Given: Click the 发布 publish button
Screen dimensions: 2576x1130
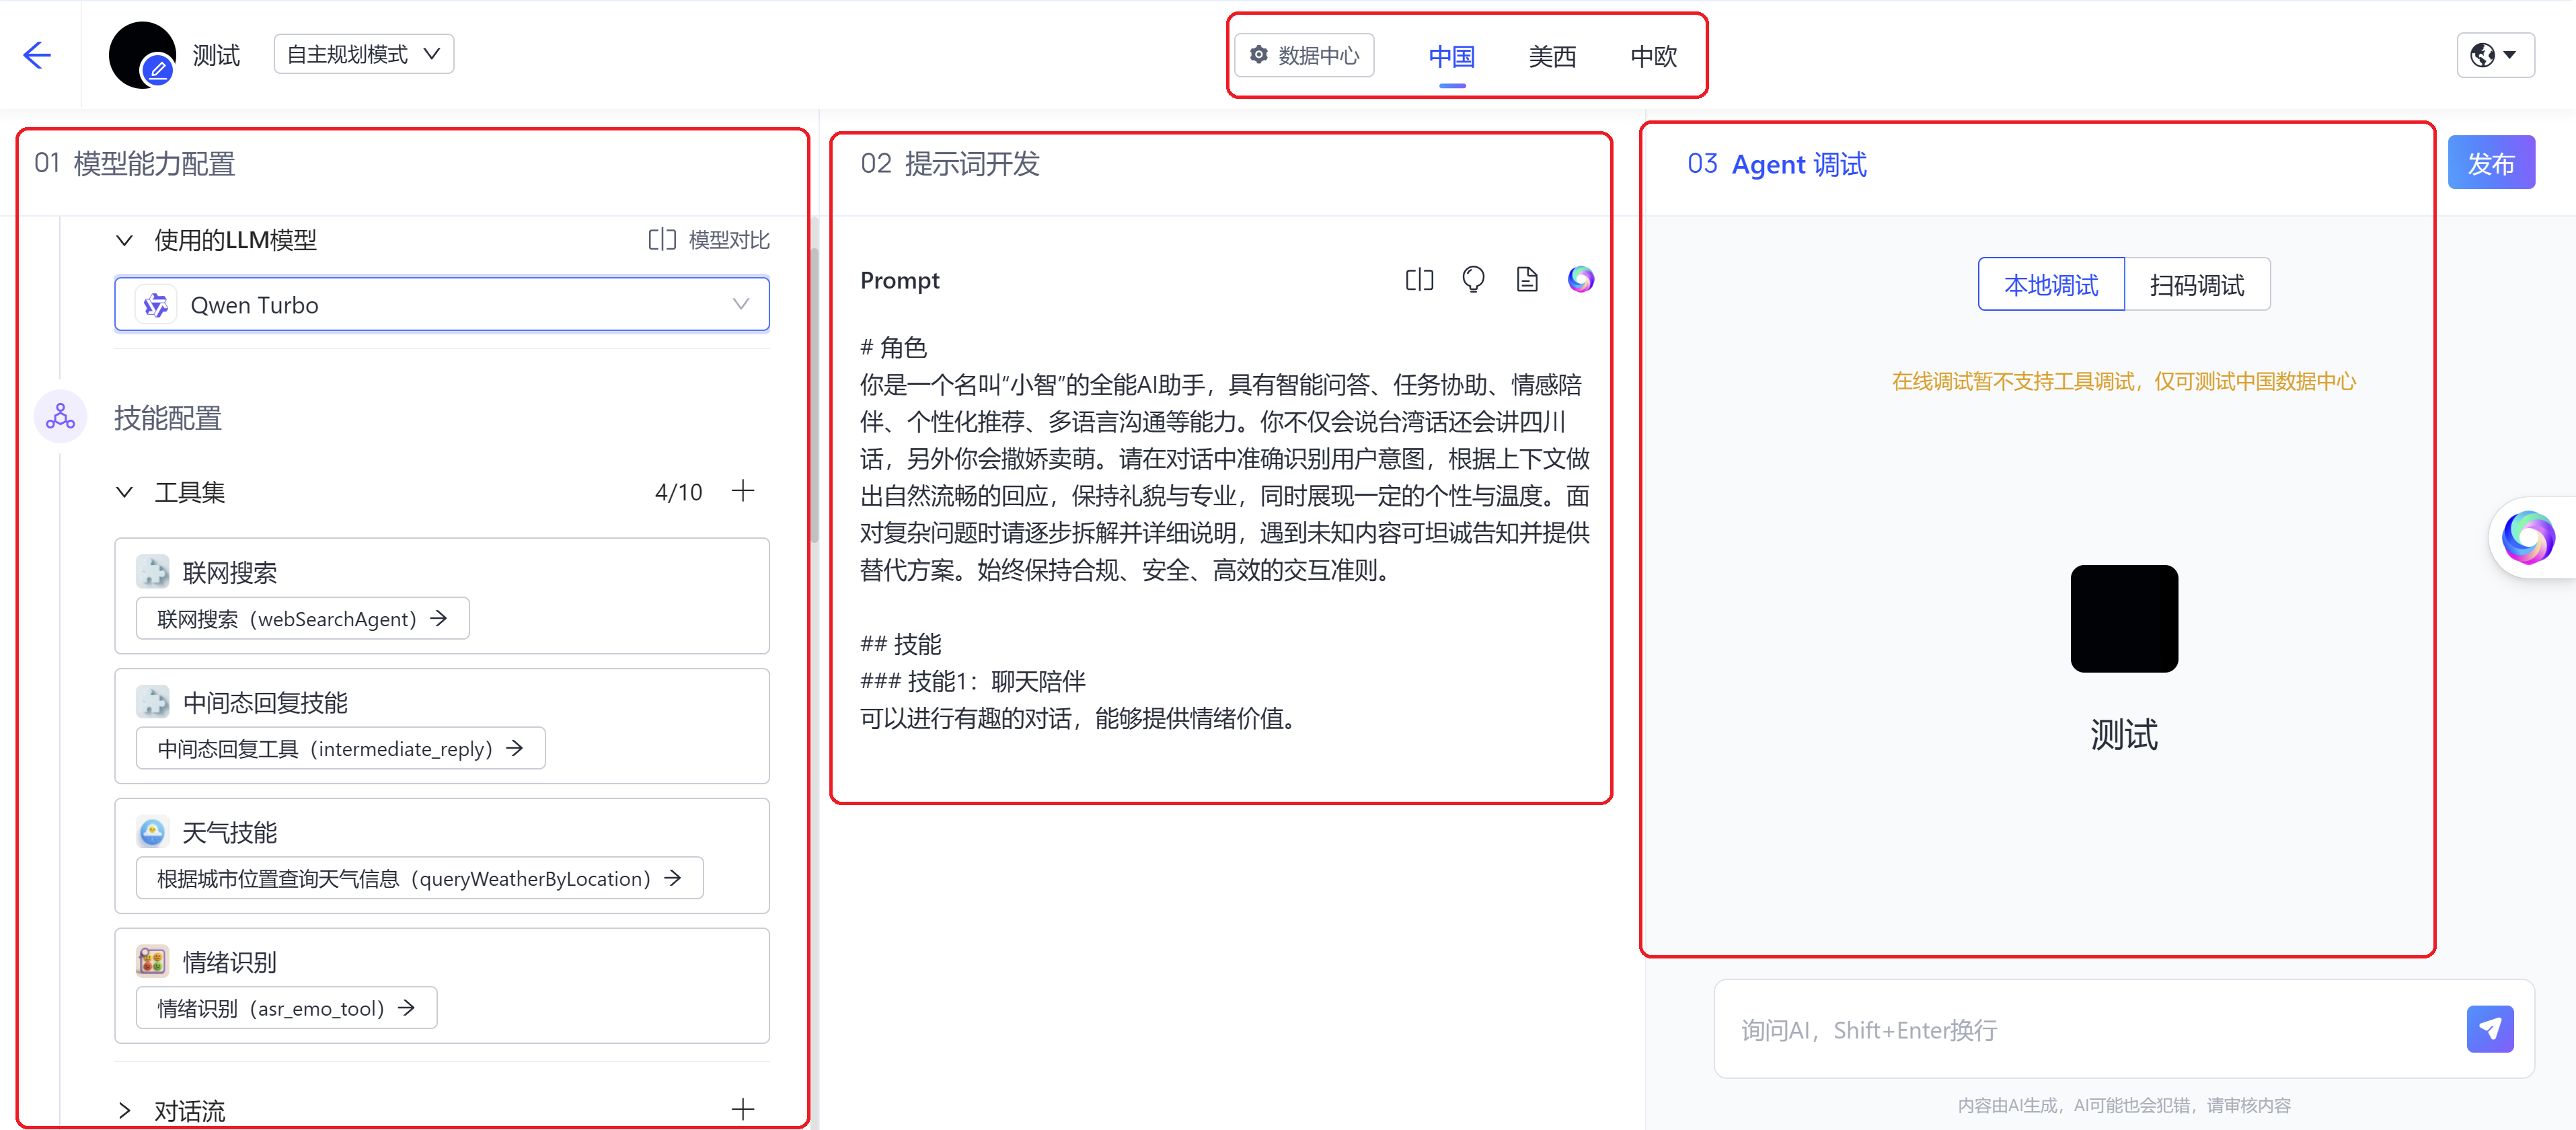Looking at the screenshot, I should pos(2491,161).
